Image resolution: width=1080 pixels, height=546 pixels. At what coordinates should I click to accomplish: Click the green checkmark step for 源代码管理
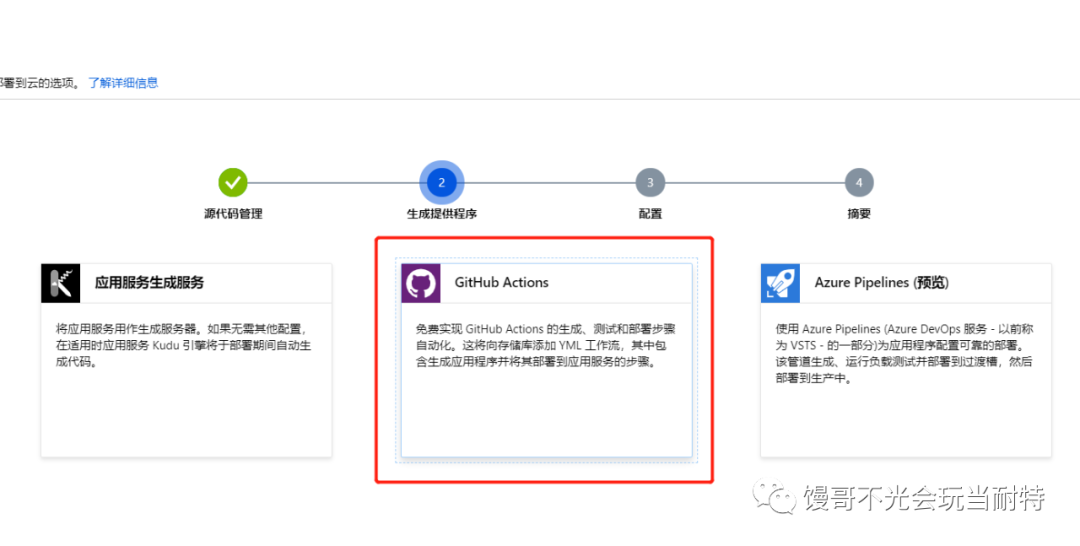(233, 182)
